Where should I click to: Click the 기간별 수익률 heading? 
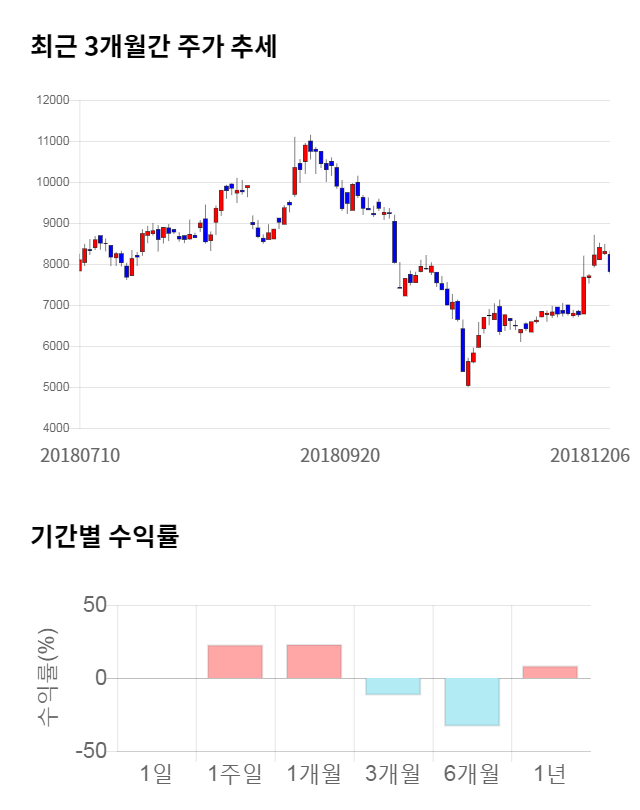pyautogui.click(x=104, y=536)
